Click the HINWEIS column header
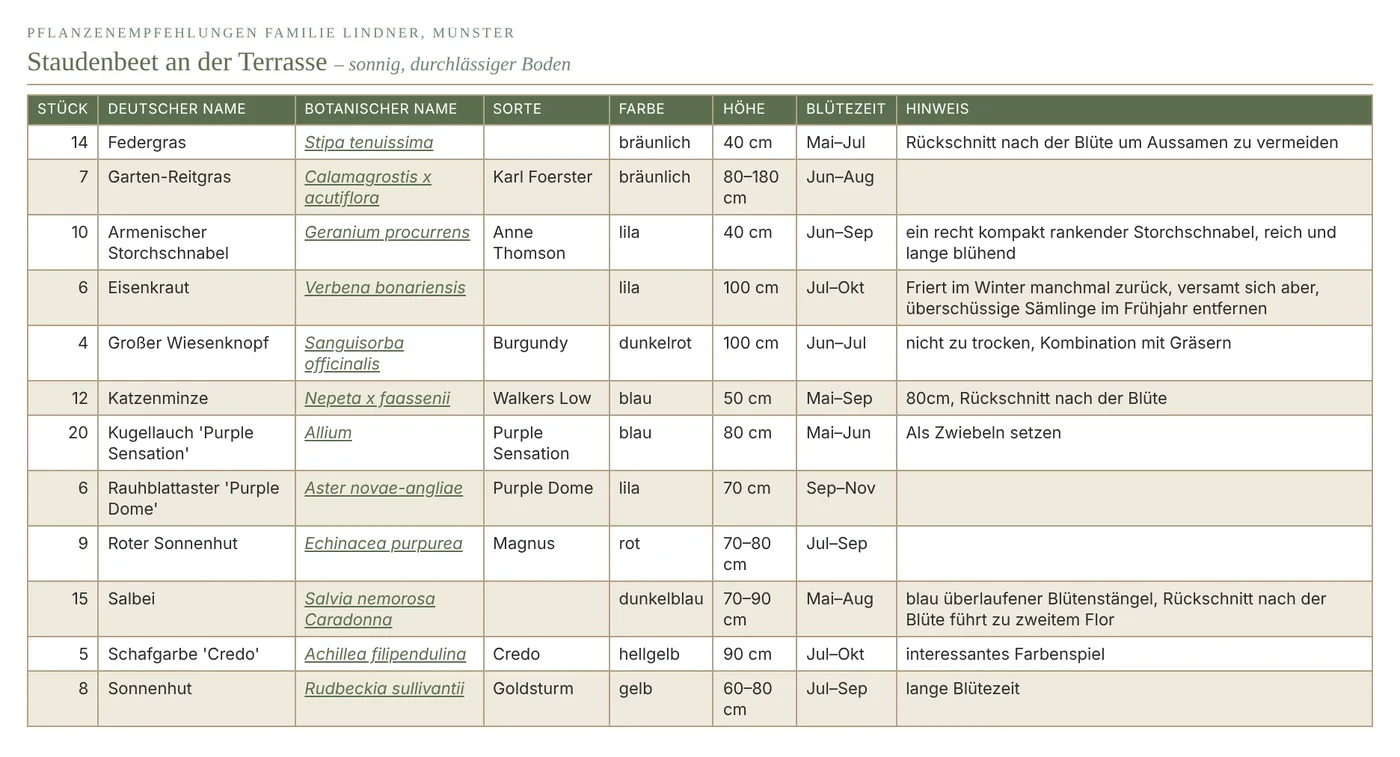 (1134, 109)
